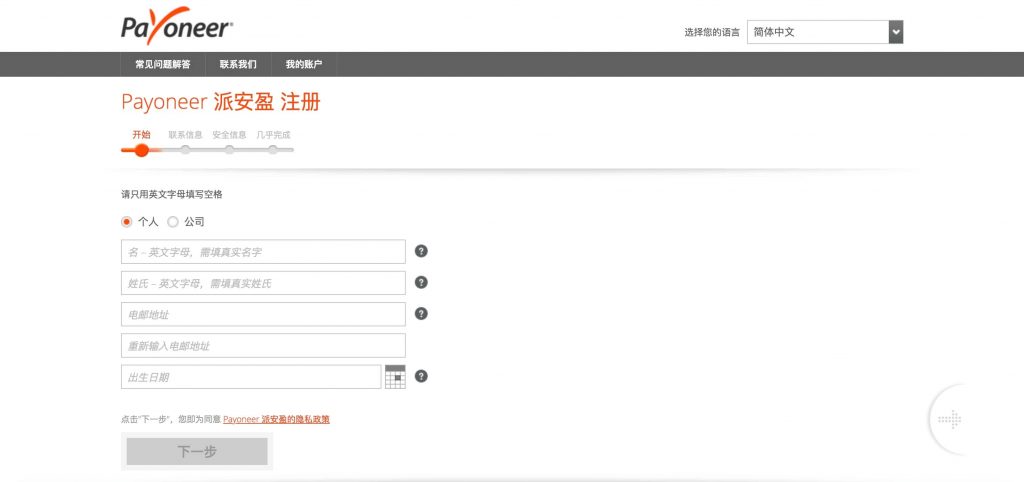Open Payoneer 派安盈的隐私政策 link
This screenshot has width=1024, height=482.
[x=276, y=419]
